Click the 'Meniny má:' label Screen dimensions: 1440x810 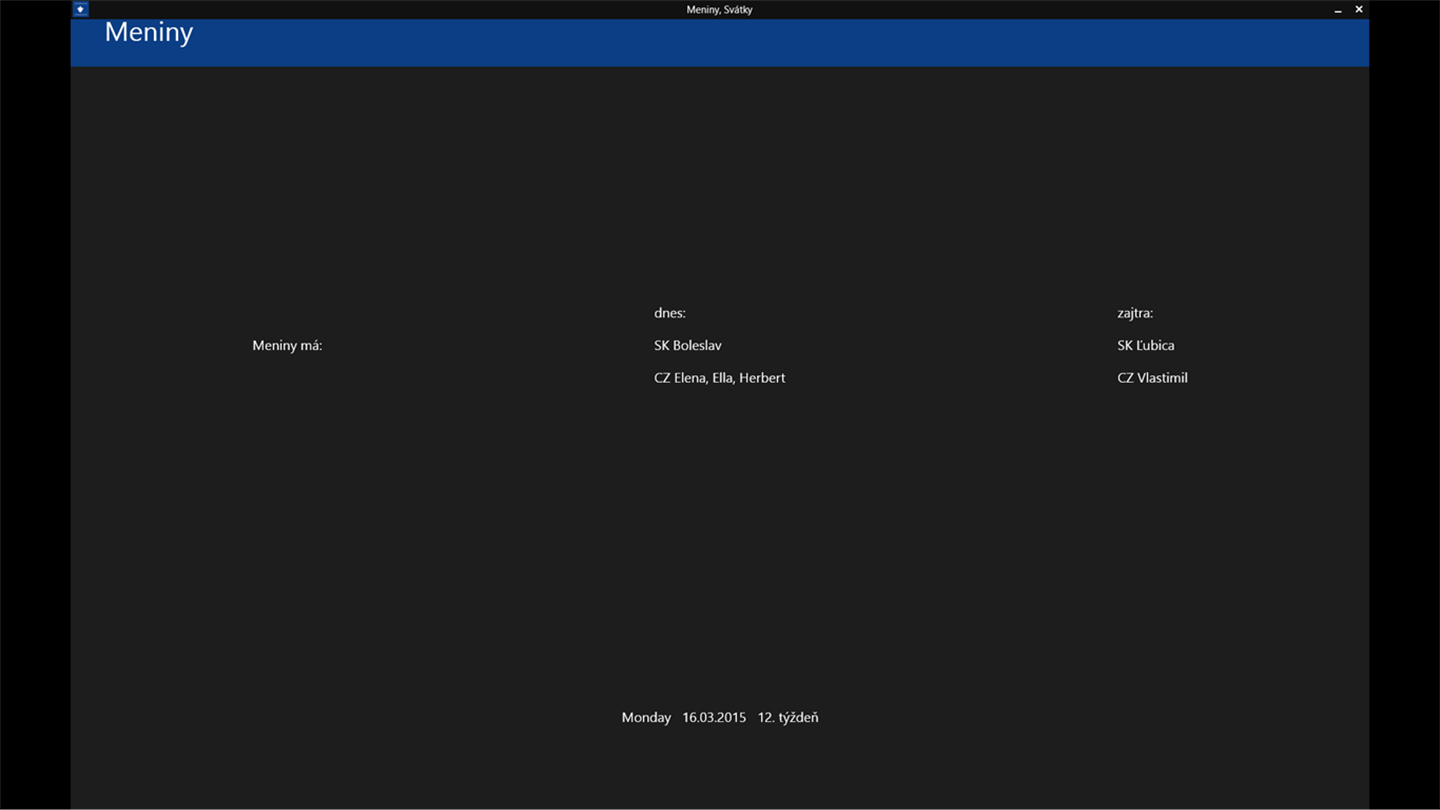(x=287, y=345)
